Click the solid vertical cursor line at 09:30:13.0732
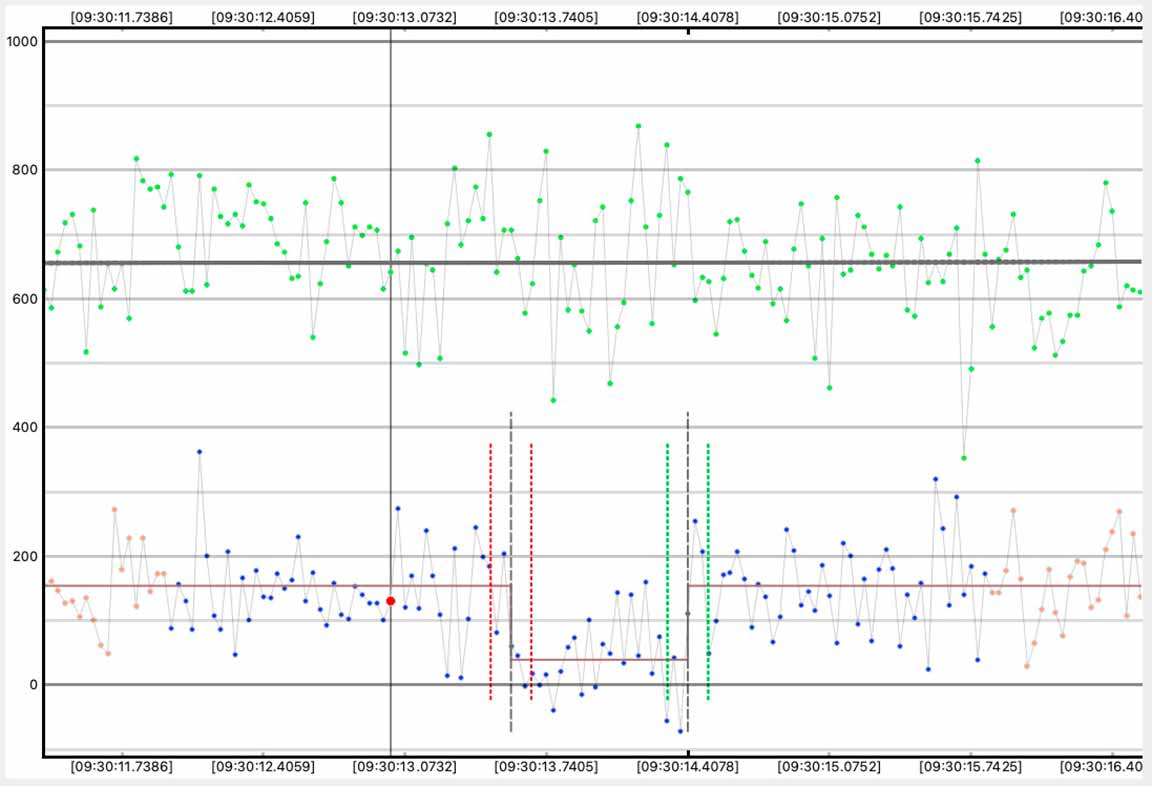Image resolution: width=1152 pixels, height=786 pixels. tap(390, 300)
